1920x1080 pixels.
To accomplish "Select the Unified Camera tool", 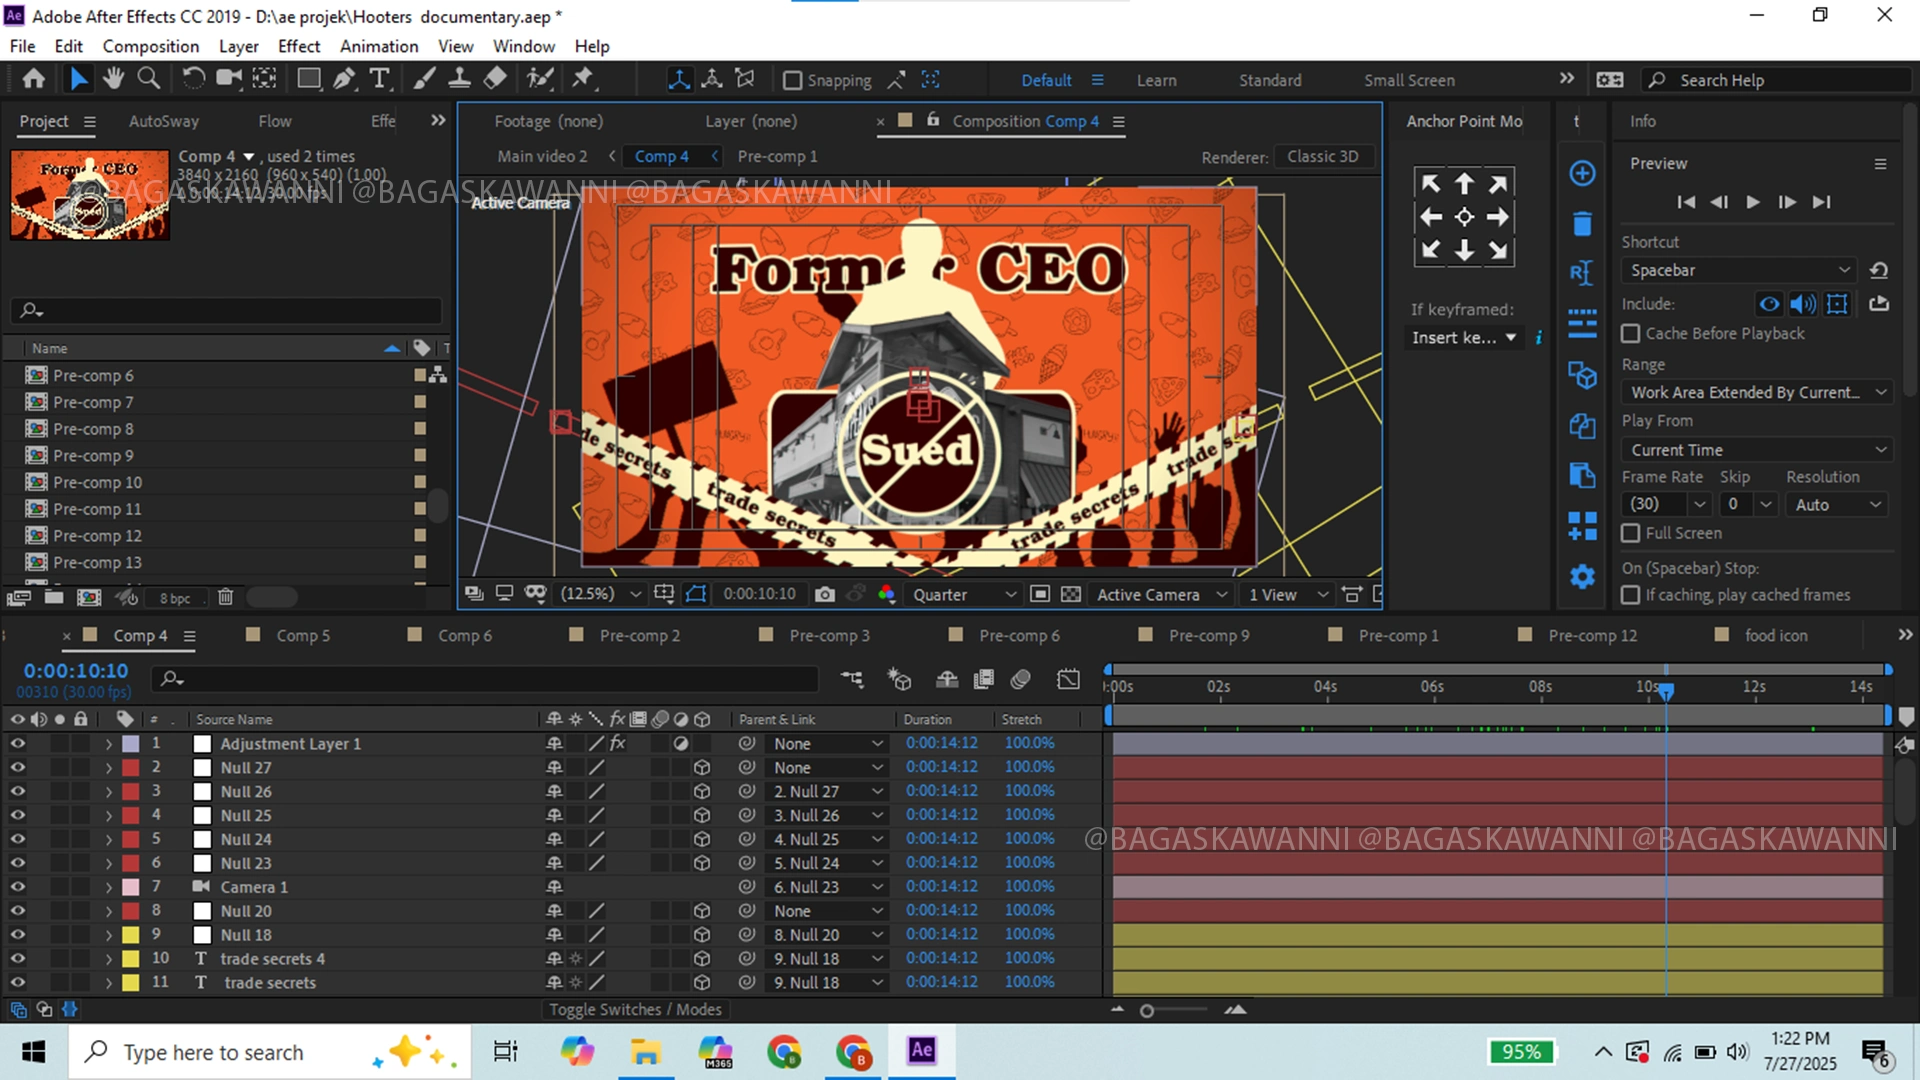I will (229, 79).
